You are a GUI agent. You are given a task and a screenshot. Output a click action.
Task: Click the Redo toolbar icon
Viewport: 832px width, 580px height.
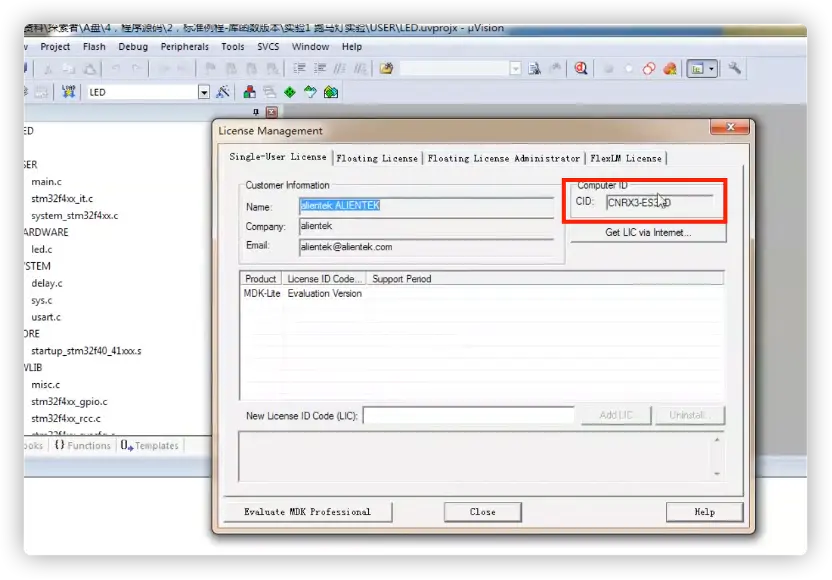pos(136,68)
